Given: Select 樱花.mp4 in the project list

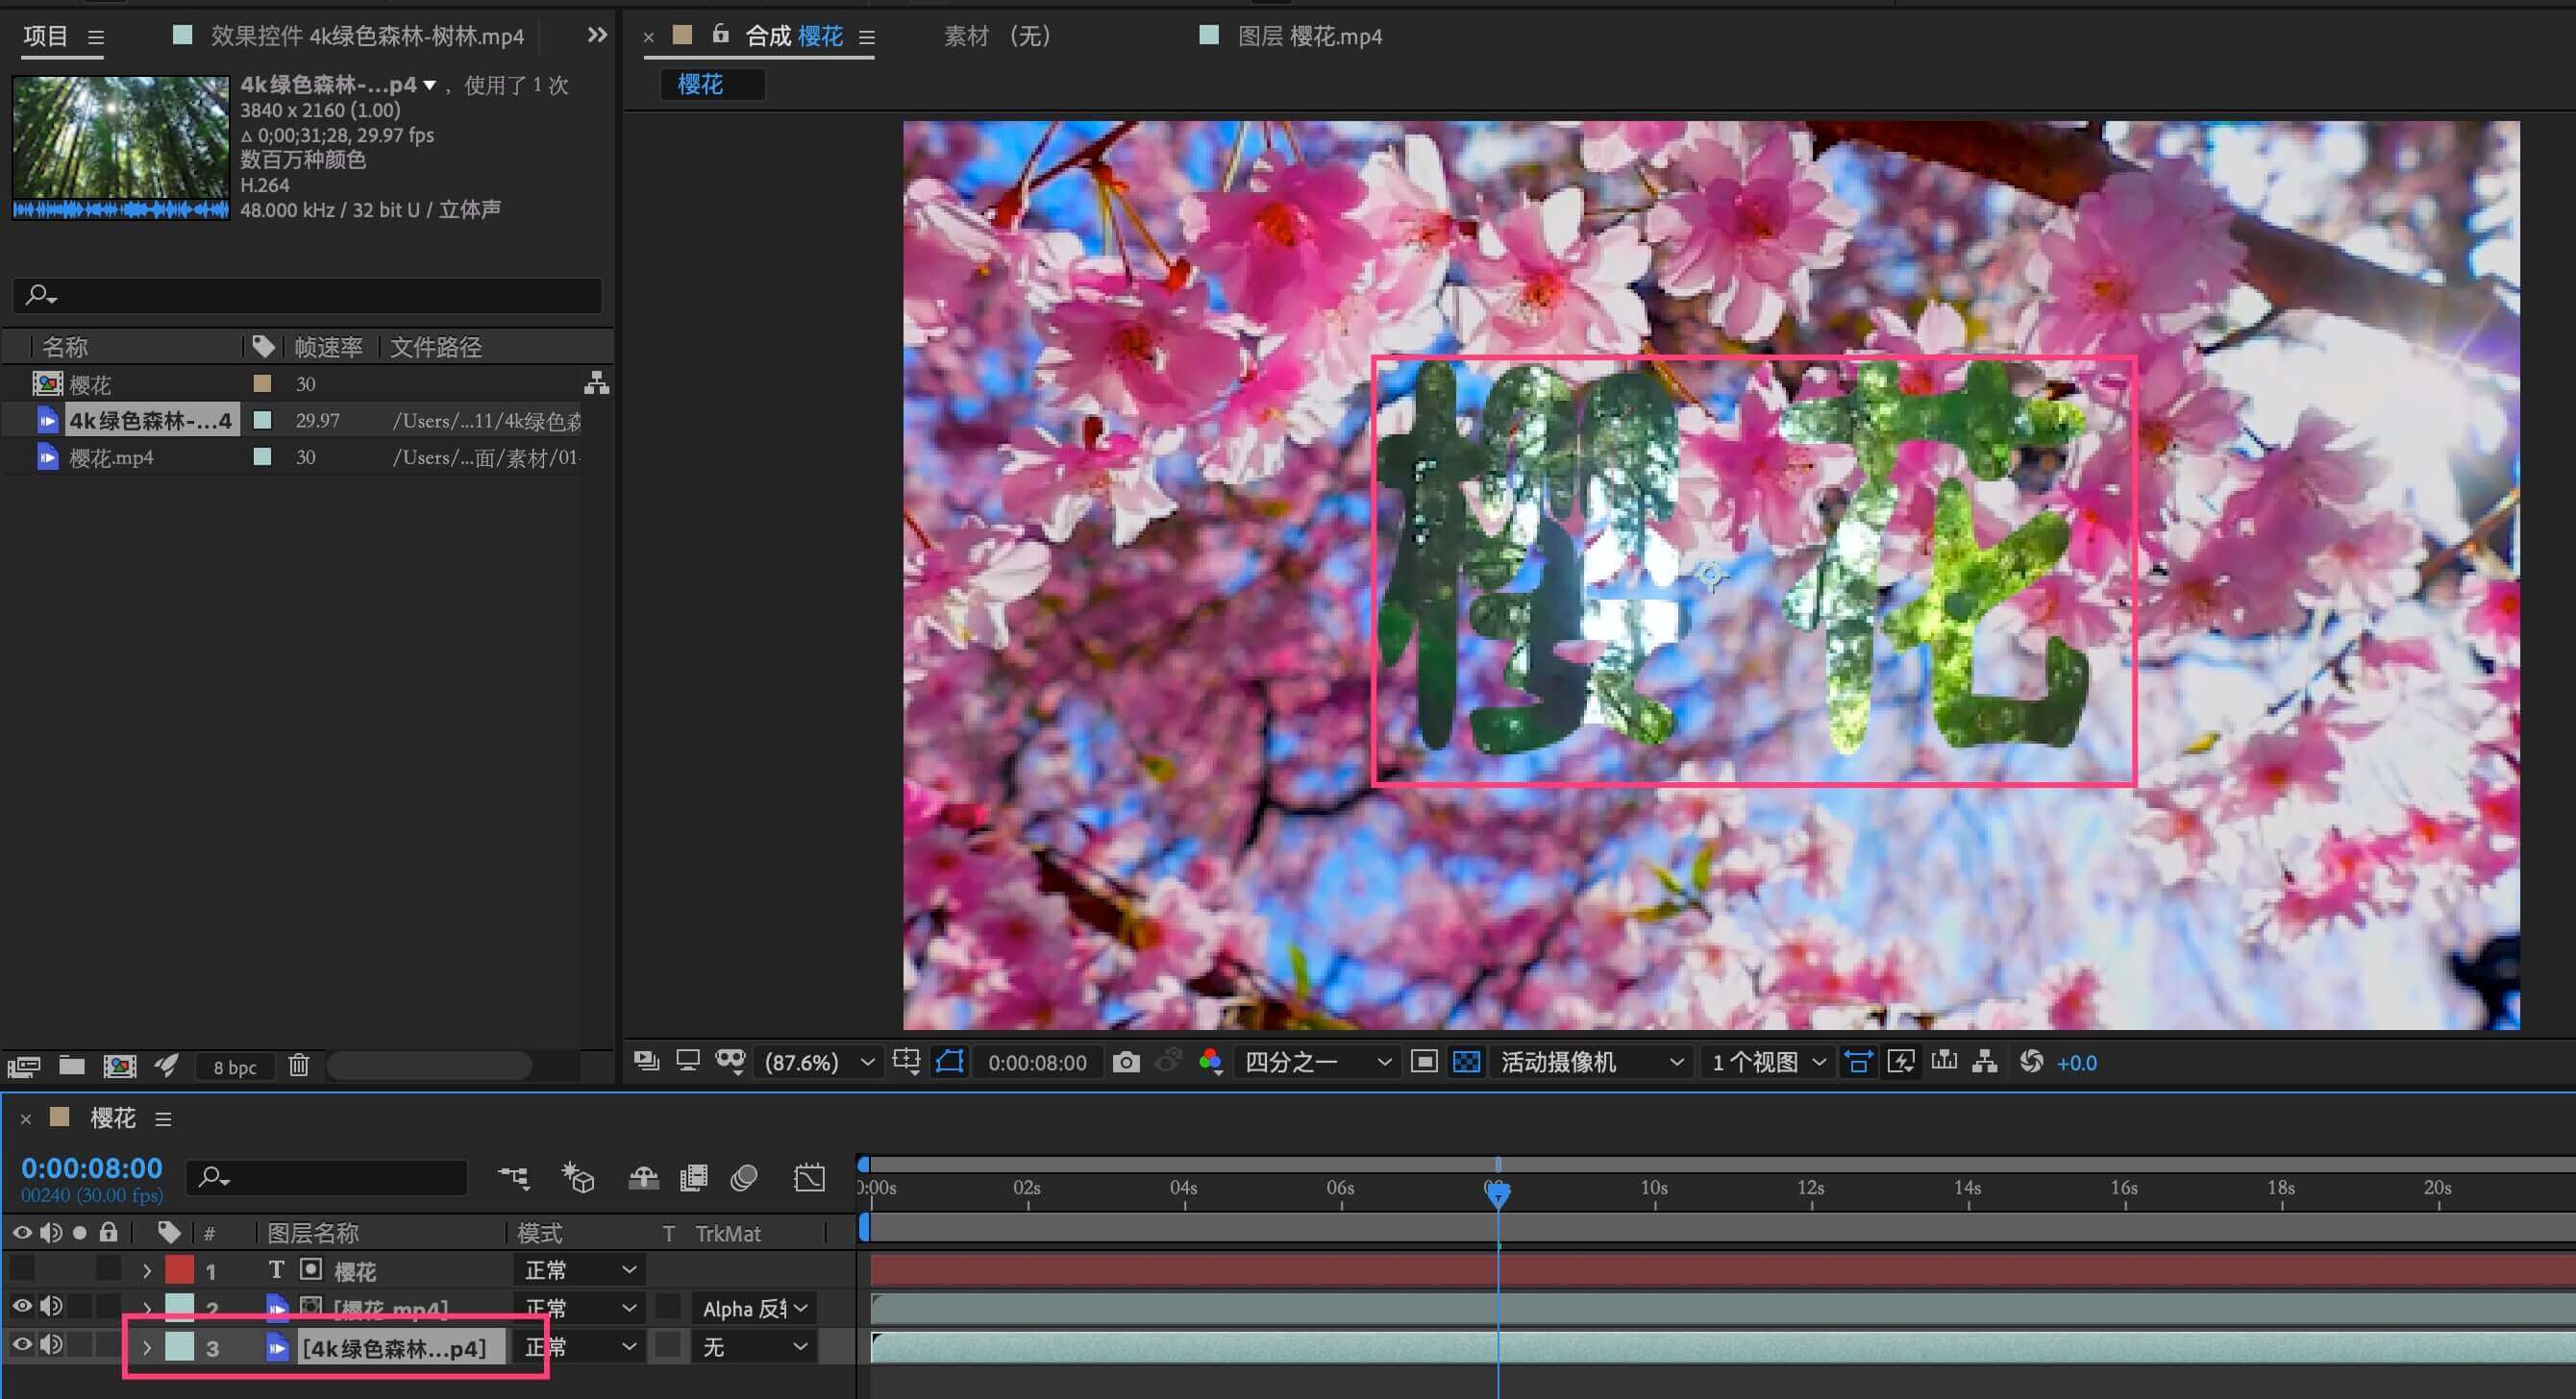Looking at the screenshot, I should [111, 458].
